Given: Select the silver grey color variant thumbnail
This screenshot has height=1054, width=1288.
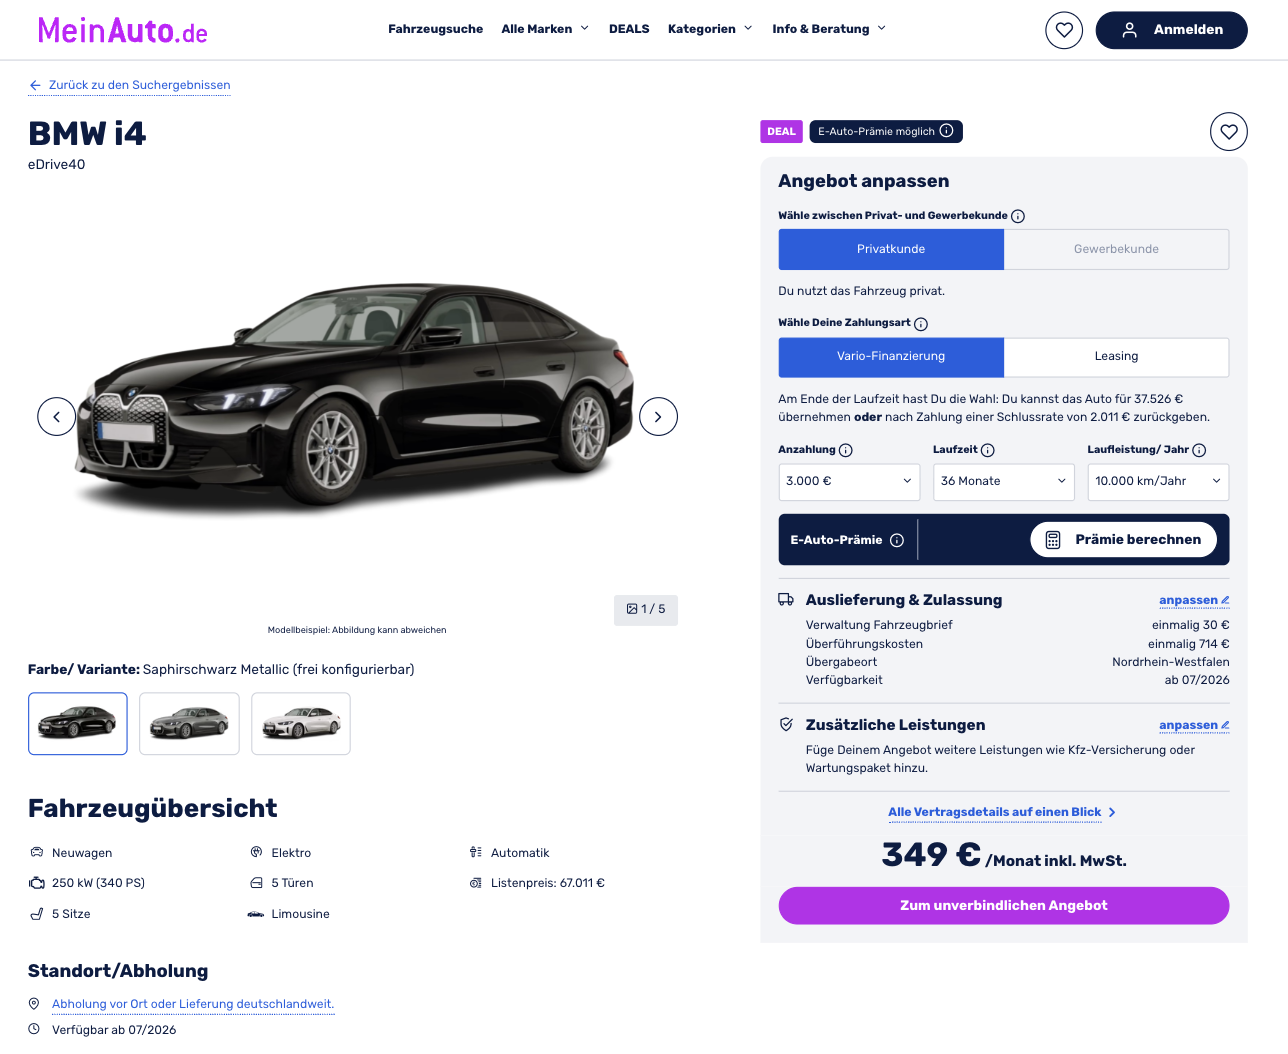Looking at the screenshot, I should point(190,723).
